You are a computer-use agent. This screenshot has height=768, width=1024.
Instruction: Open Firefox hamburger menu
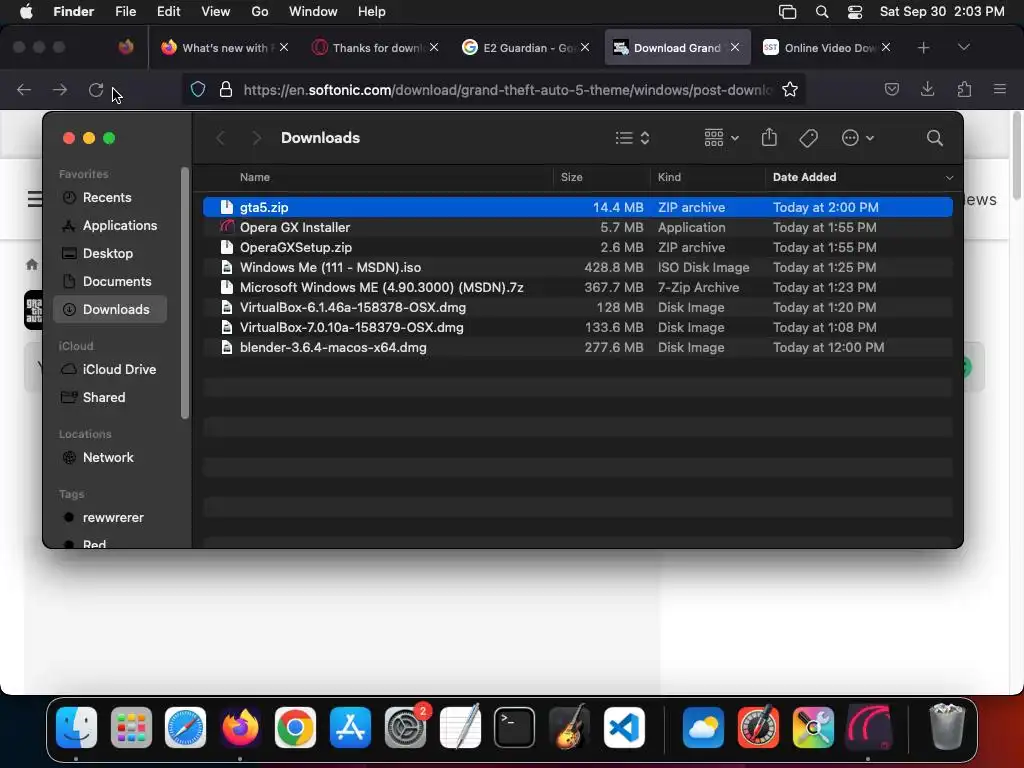click(1000, 89)
